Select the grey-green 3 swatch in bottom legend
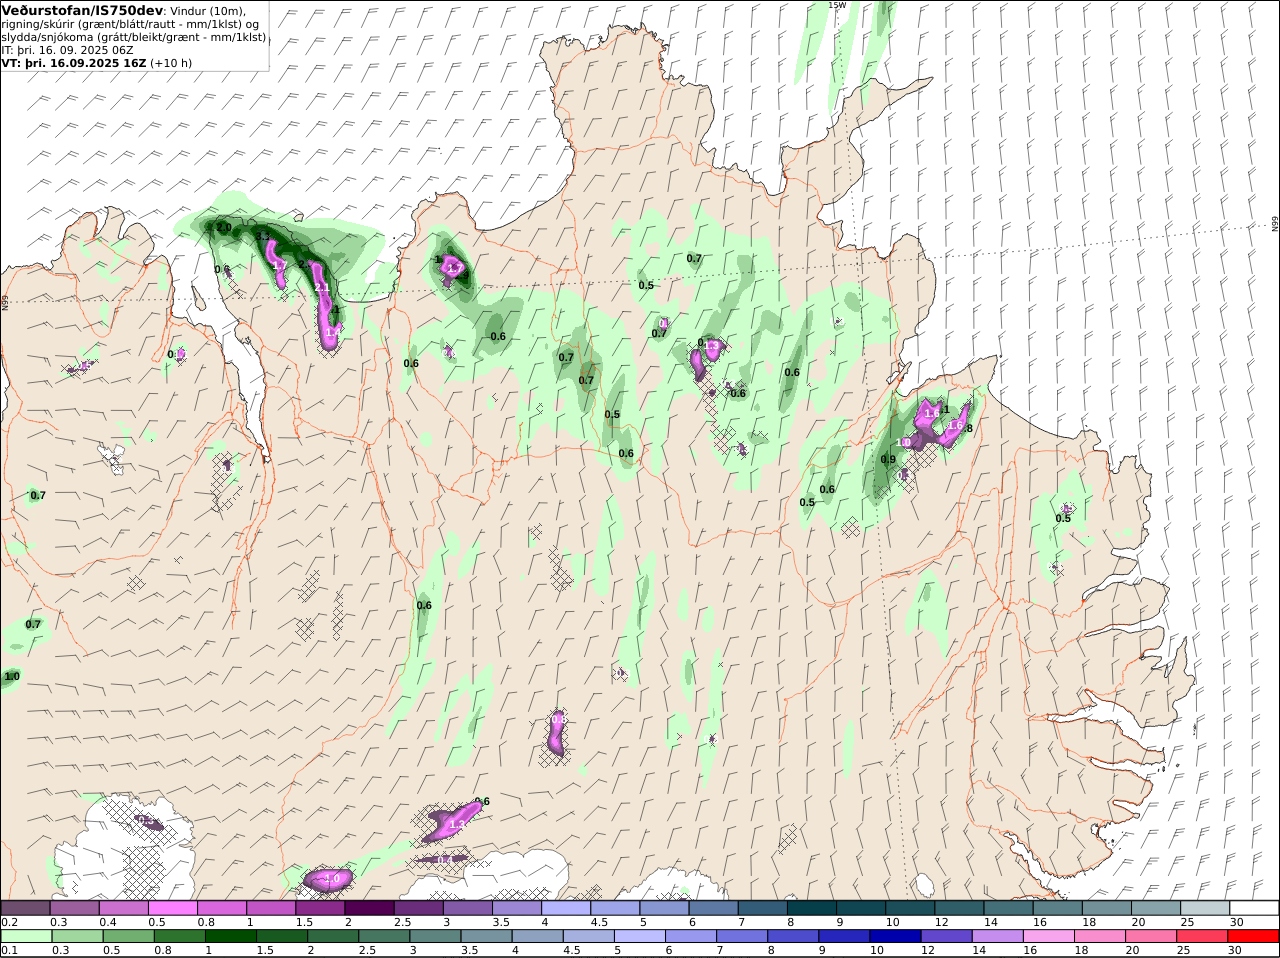This screenshot has width=1280, height=958. click(435, 937)
